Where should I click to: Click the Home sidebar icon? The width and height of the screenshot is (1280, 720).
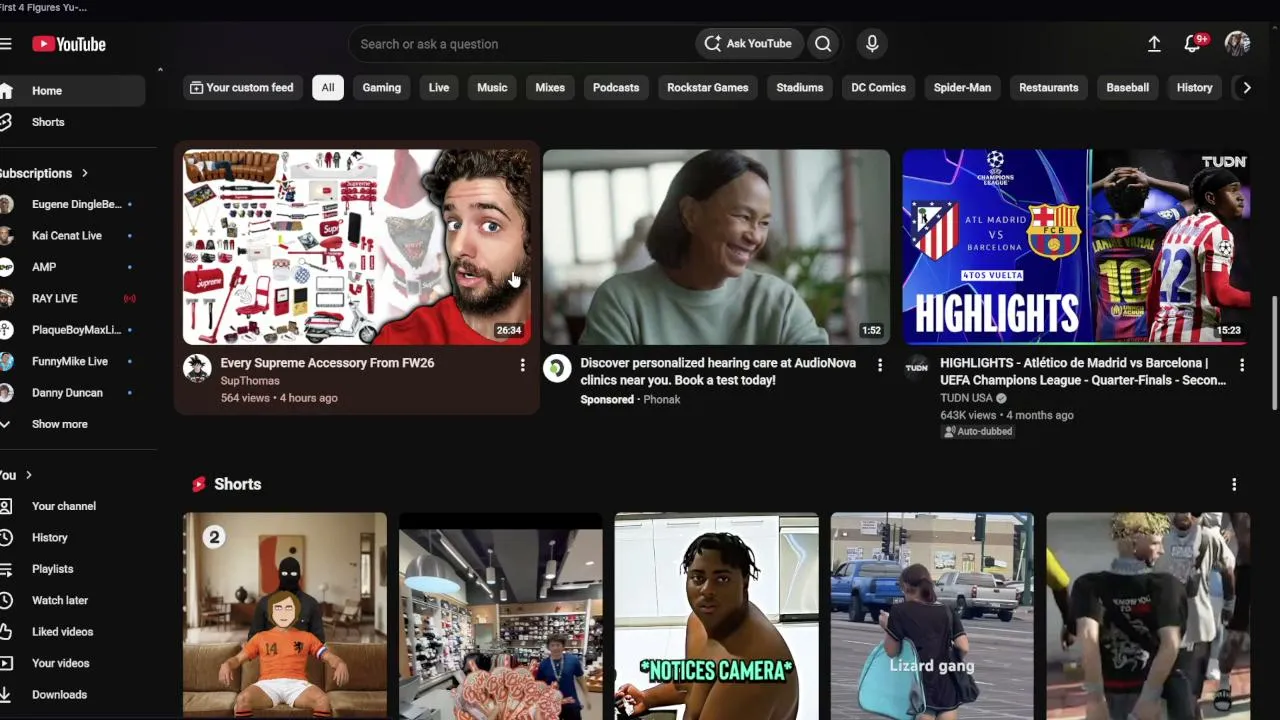(6, 91)
